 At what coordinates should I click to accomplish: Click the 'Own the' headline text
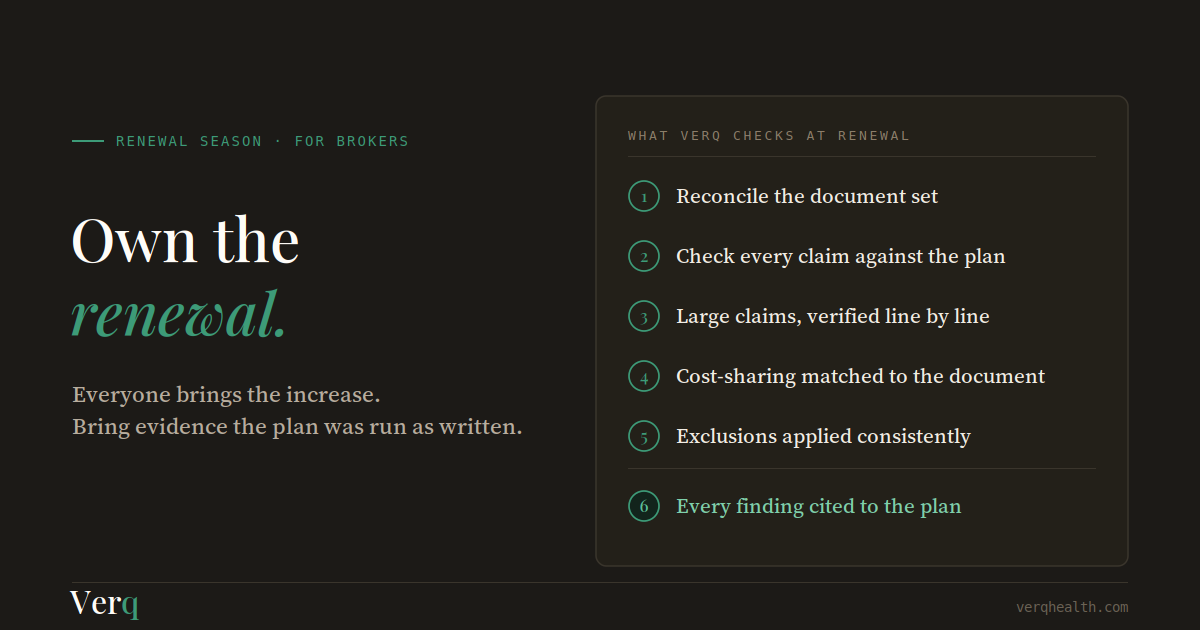click(x=185, y=240)
